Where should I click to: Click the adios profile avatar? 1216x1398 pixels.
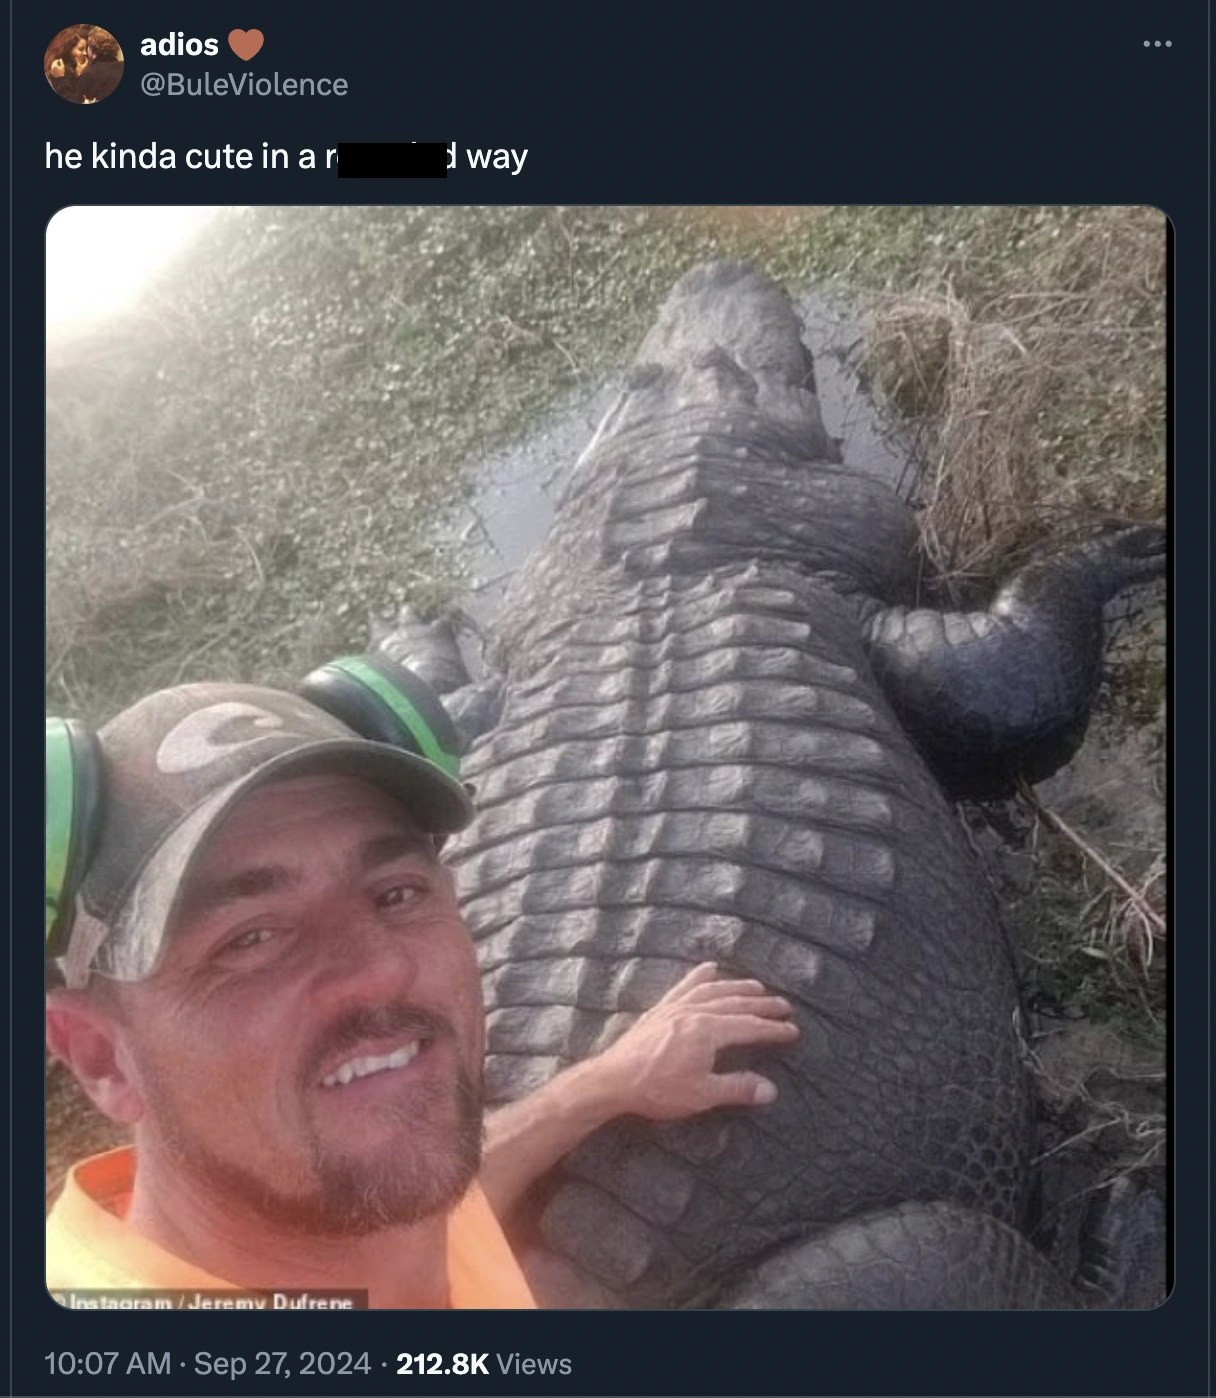[84, 64]
